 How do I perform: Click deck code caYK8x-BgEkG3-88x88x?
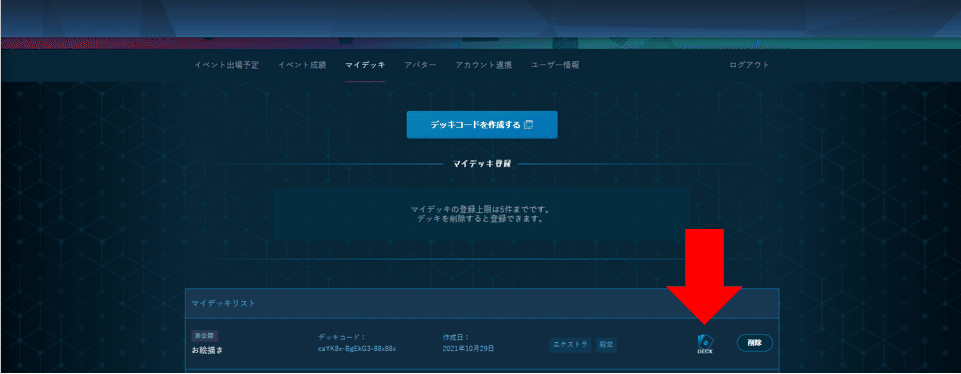tap(357, 349)
